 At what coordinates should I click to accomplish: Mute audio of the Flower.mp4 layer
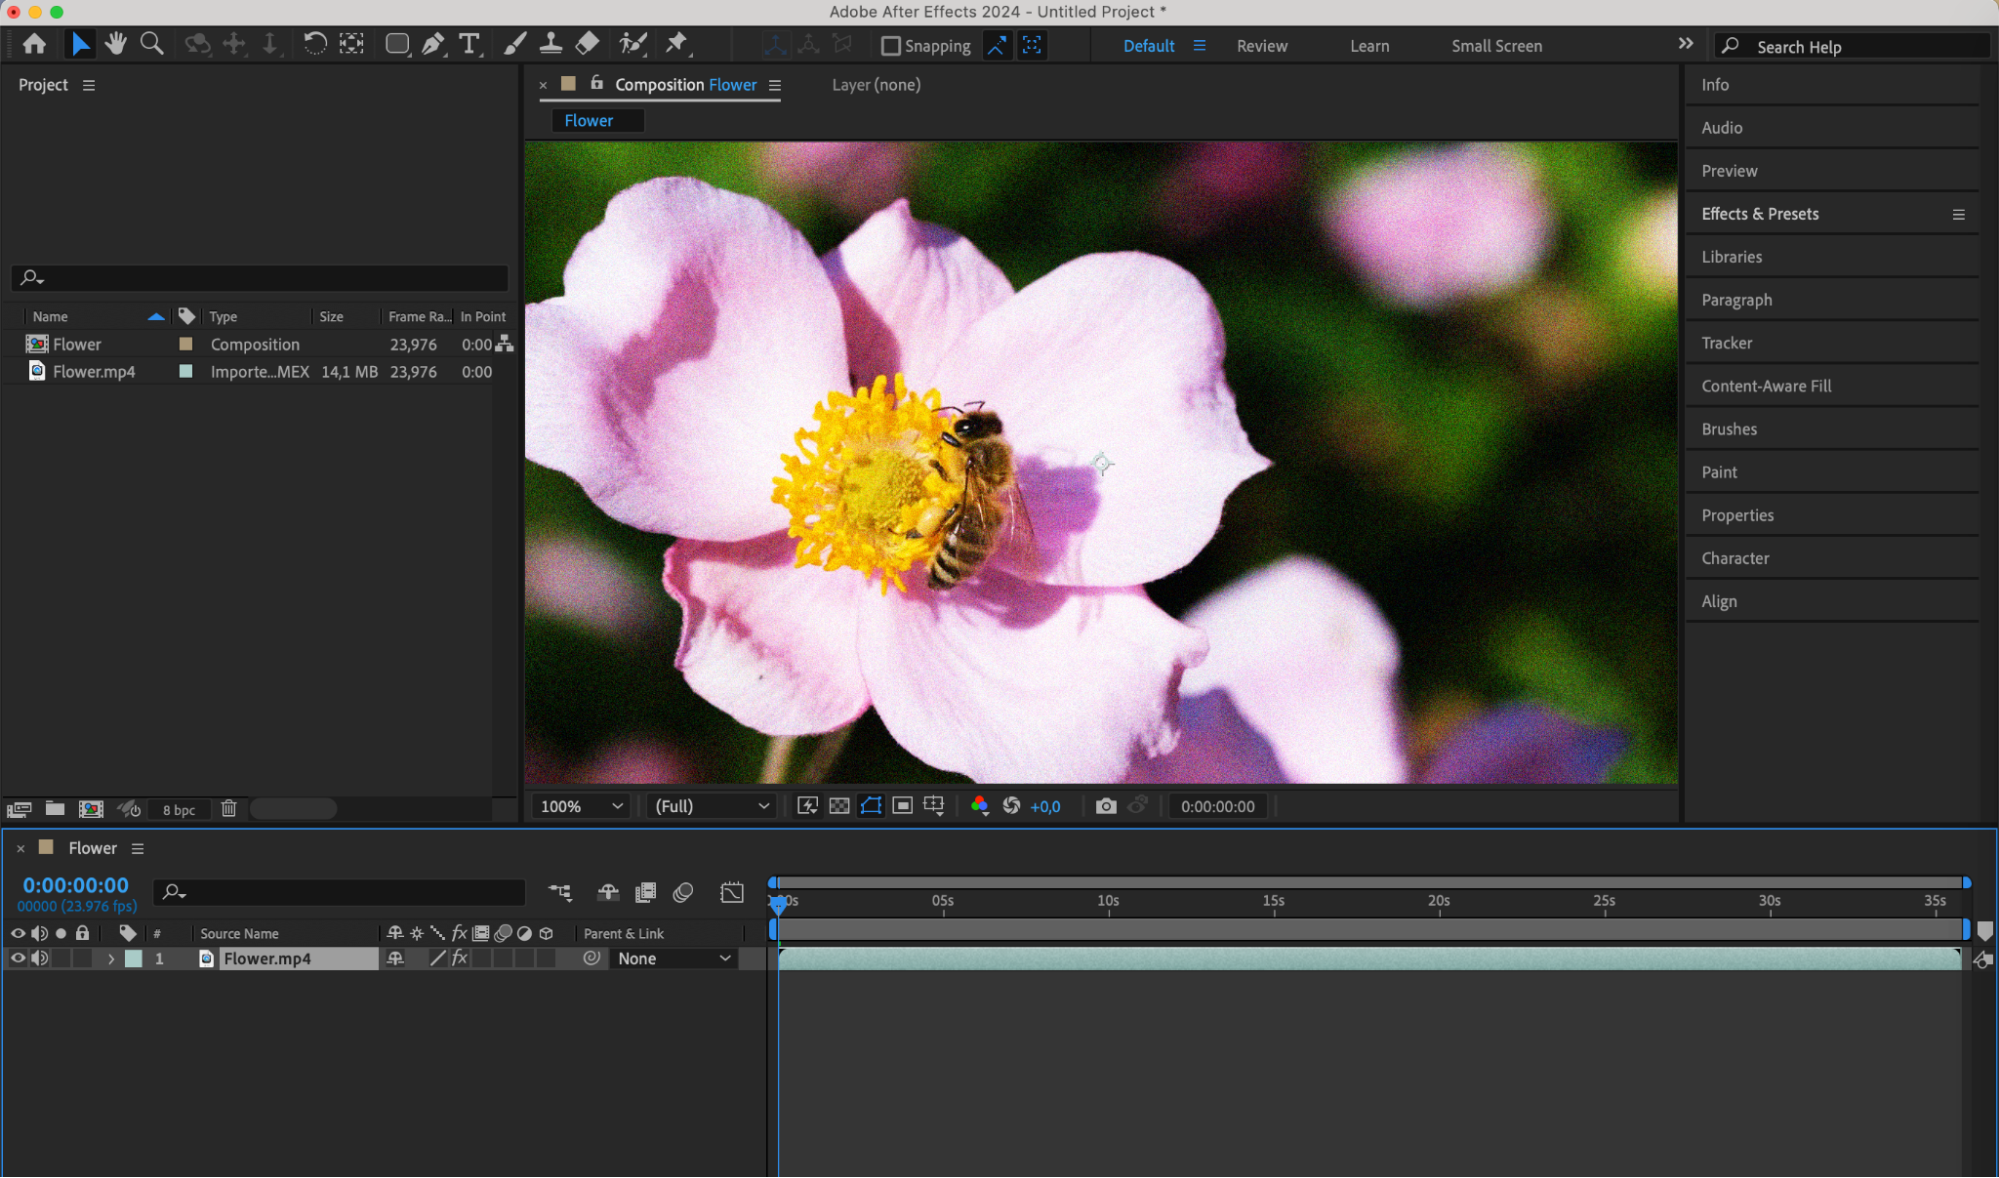click(40, 958)
